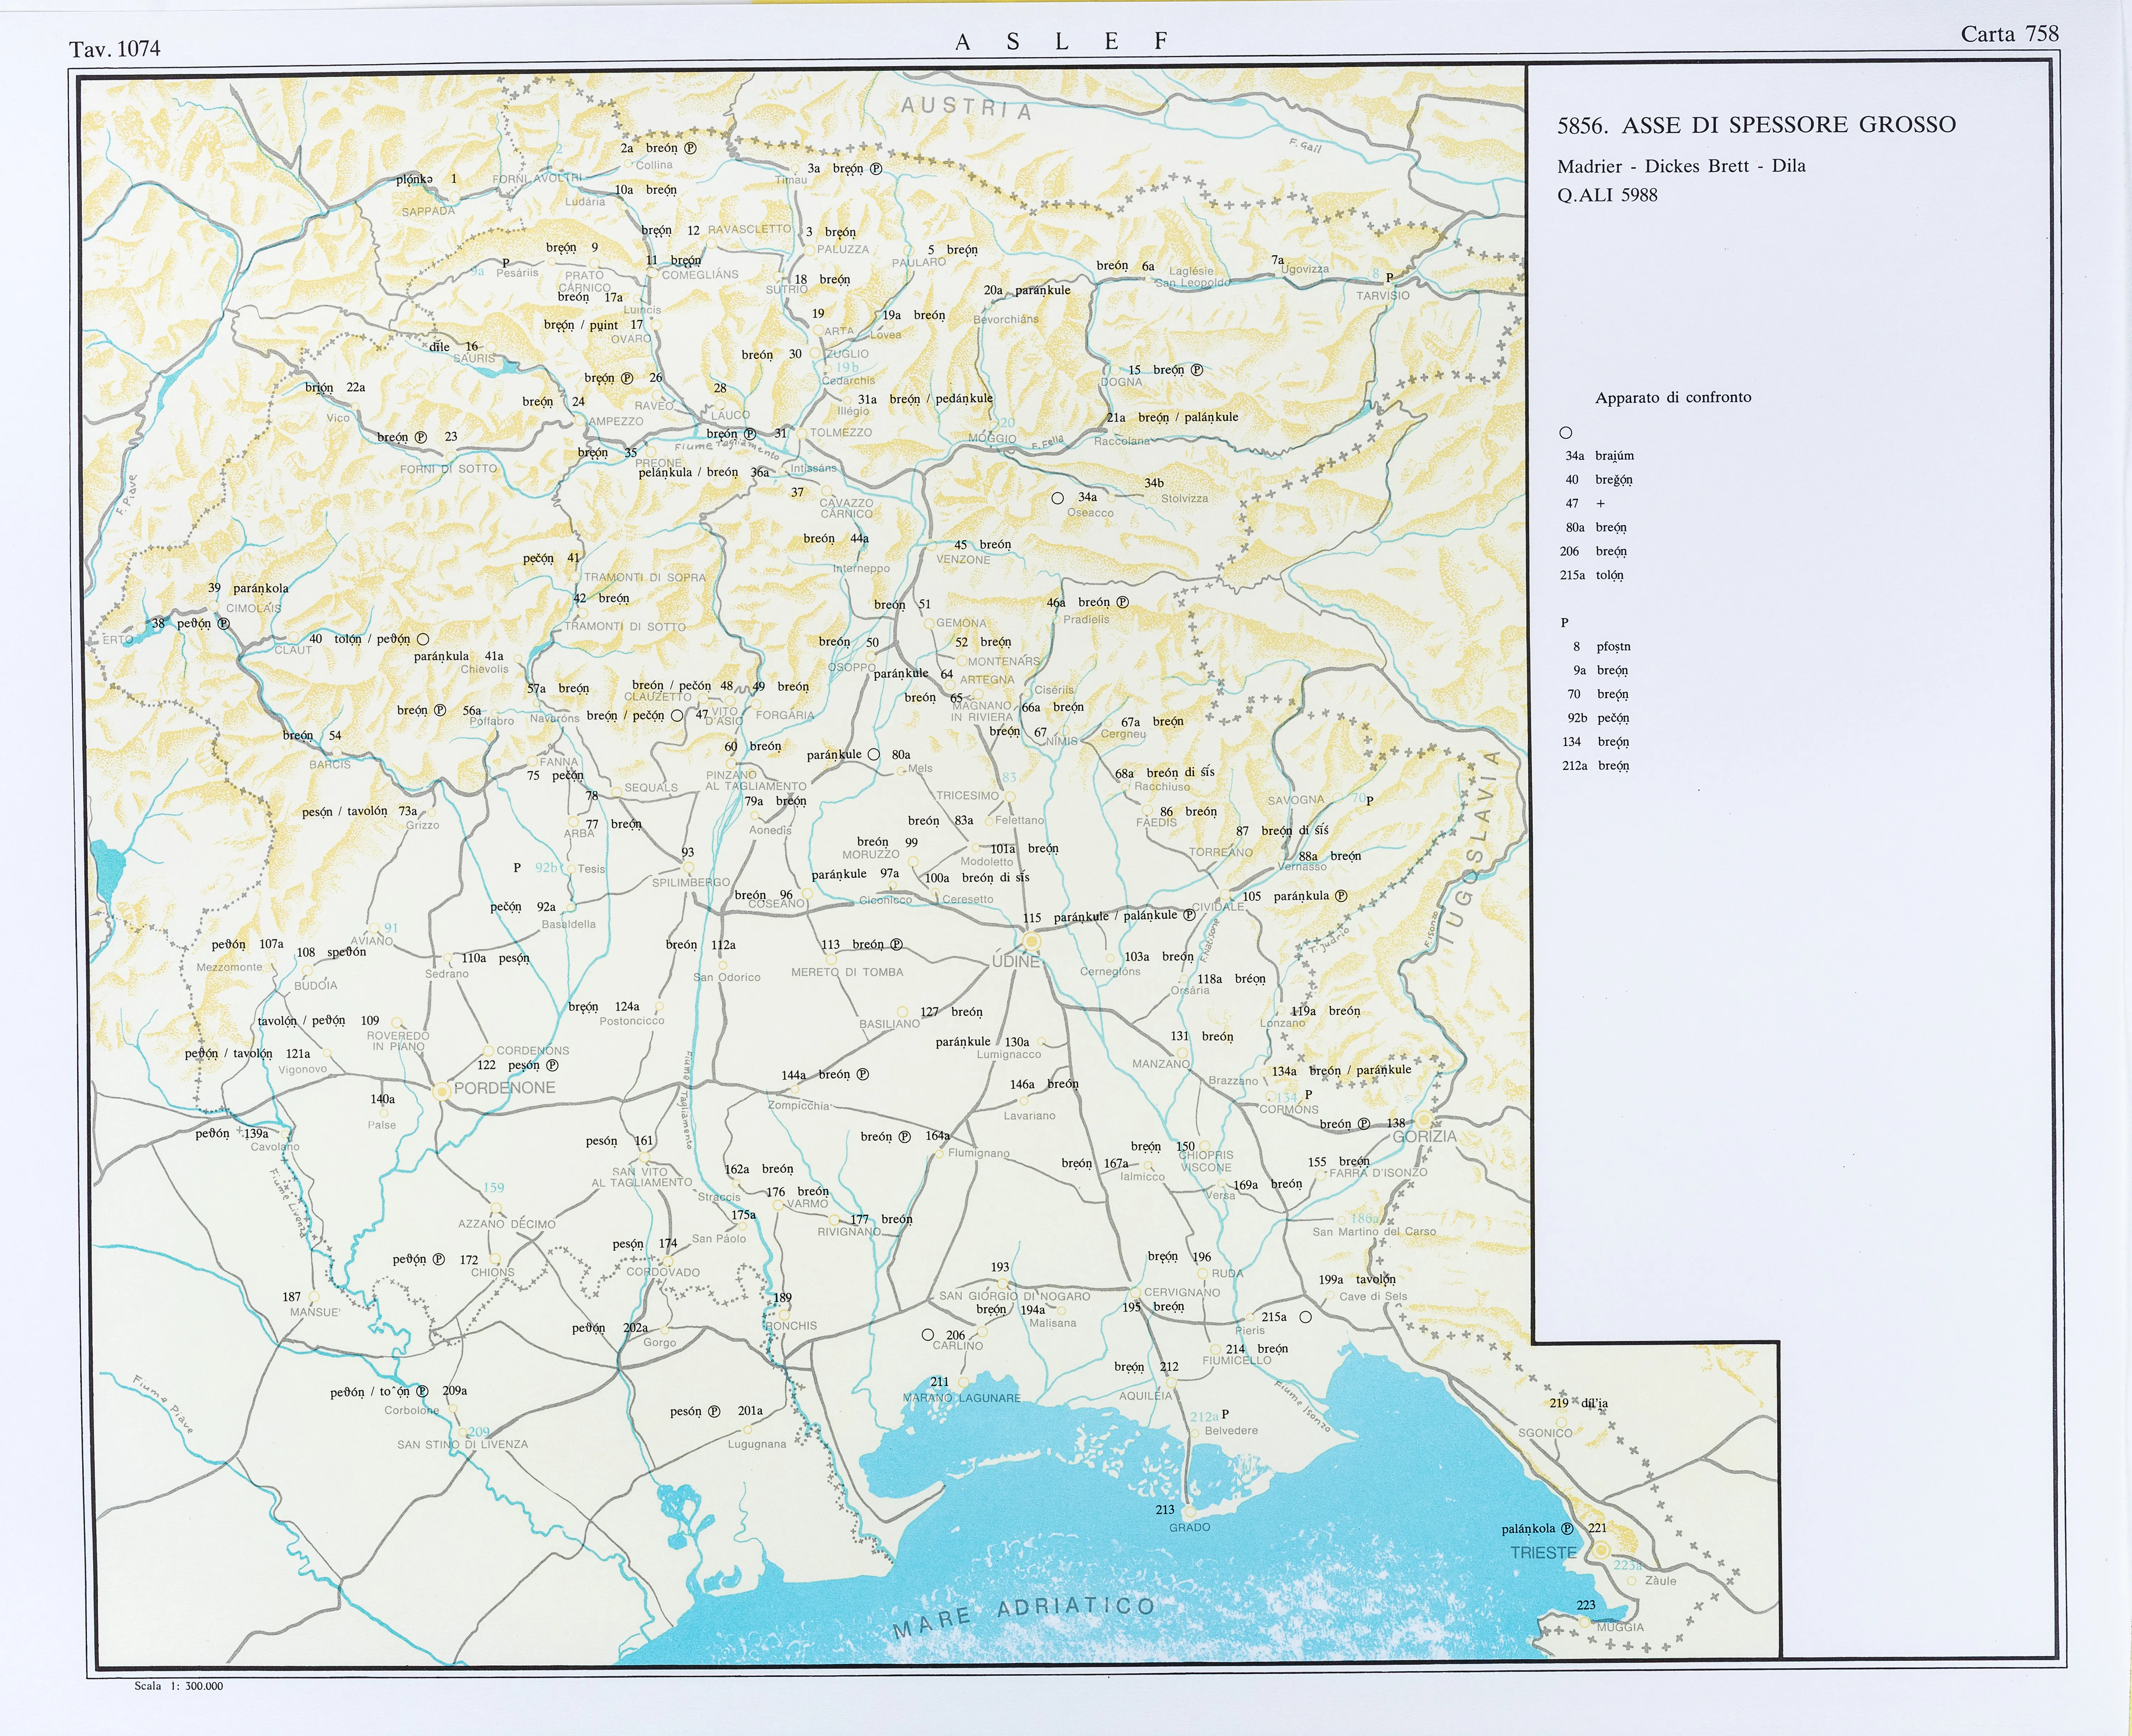Click circled P symbol next to Timau 3a
The width and height of the screenshot is (2132, 1736).
click(x=876, y=169)
